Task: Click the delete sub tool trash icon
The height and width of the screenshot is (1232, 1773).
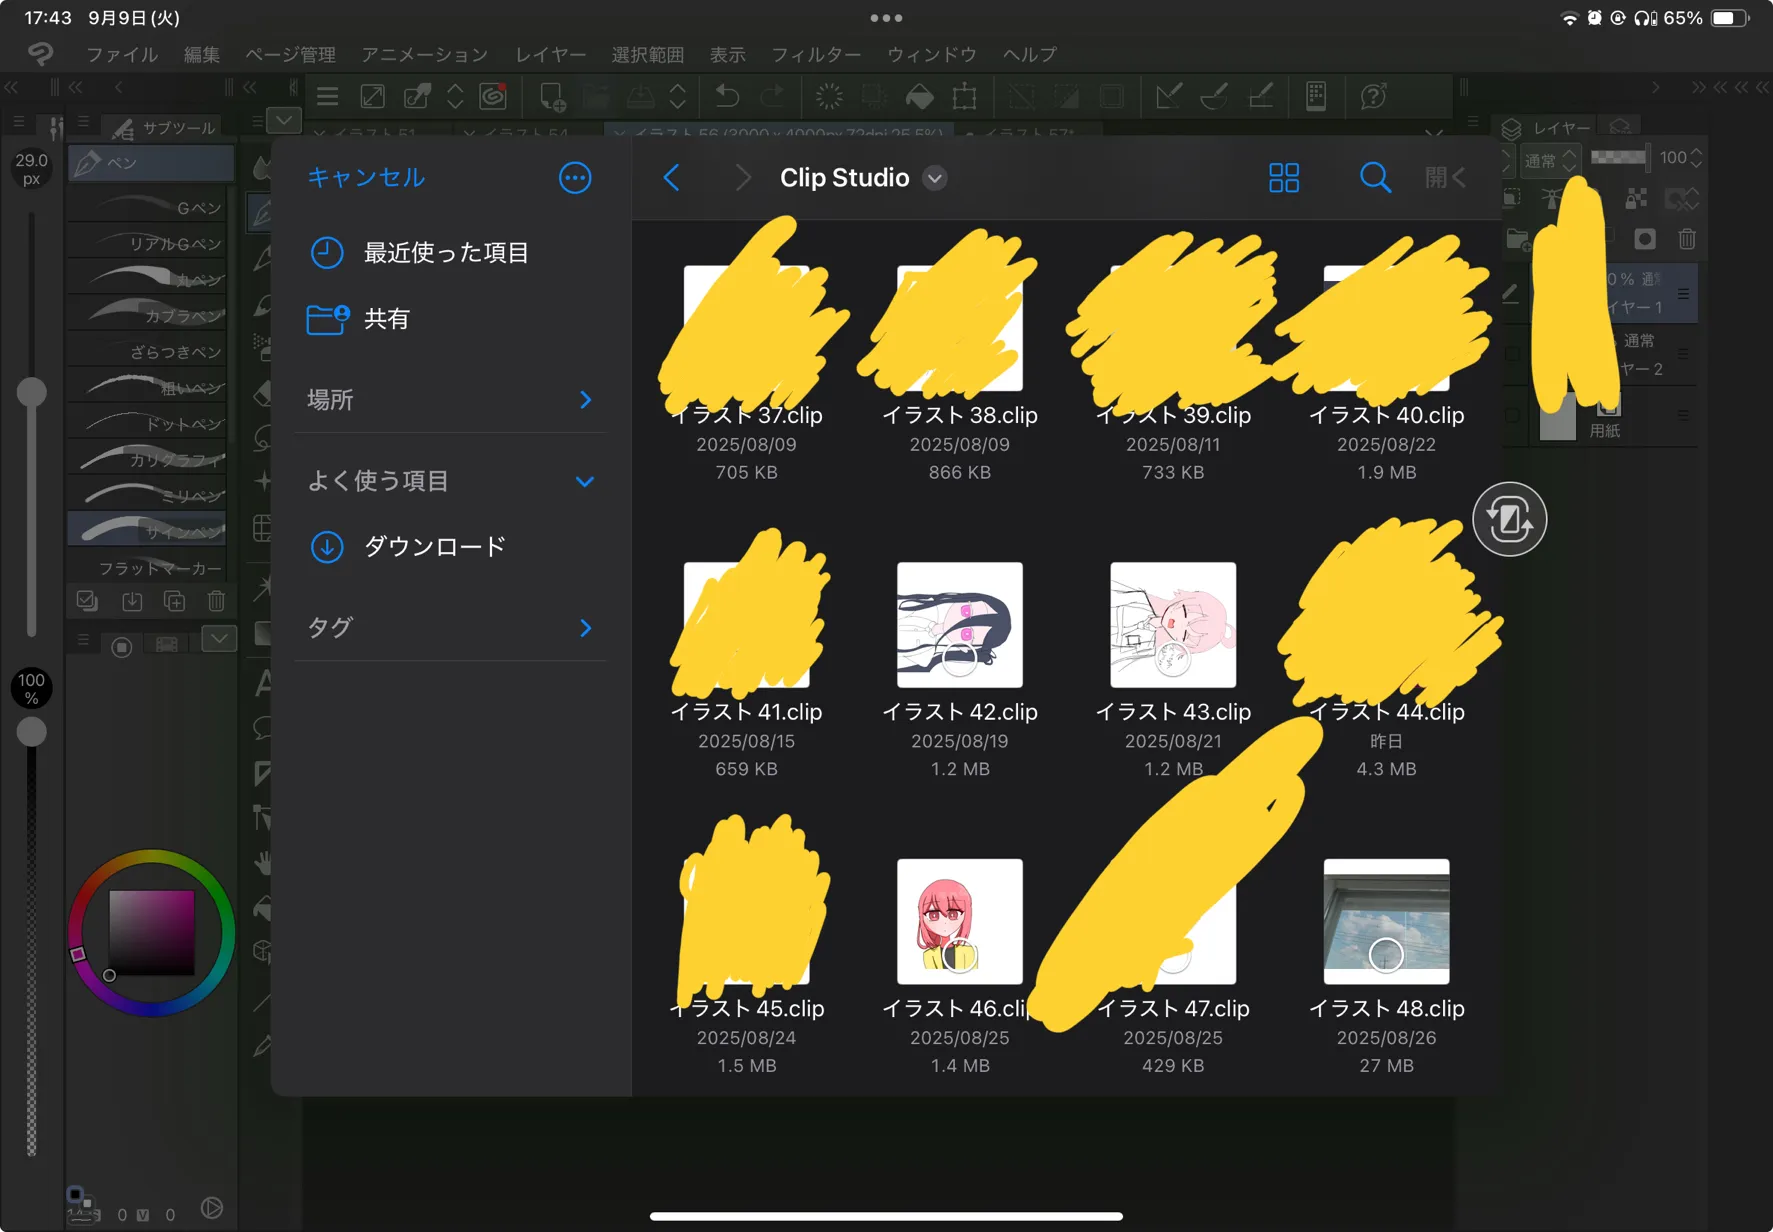Action: coord(216,601)
